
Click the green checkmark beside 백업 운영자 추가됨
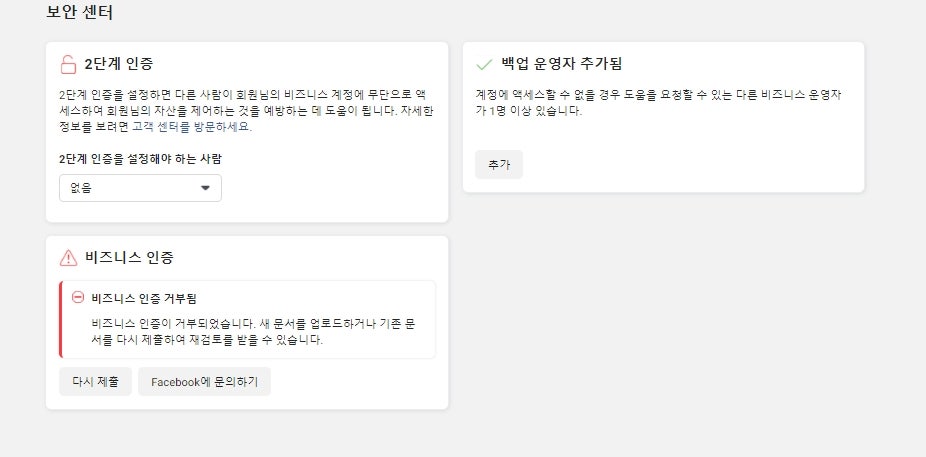point(484,64)
